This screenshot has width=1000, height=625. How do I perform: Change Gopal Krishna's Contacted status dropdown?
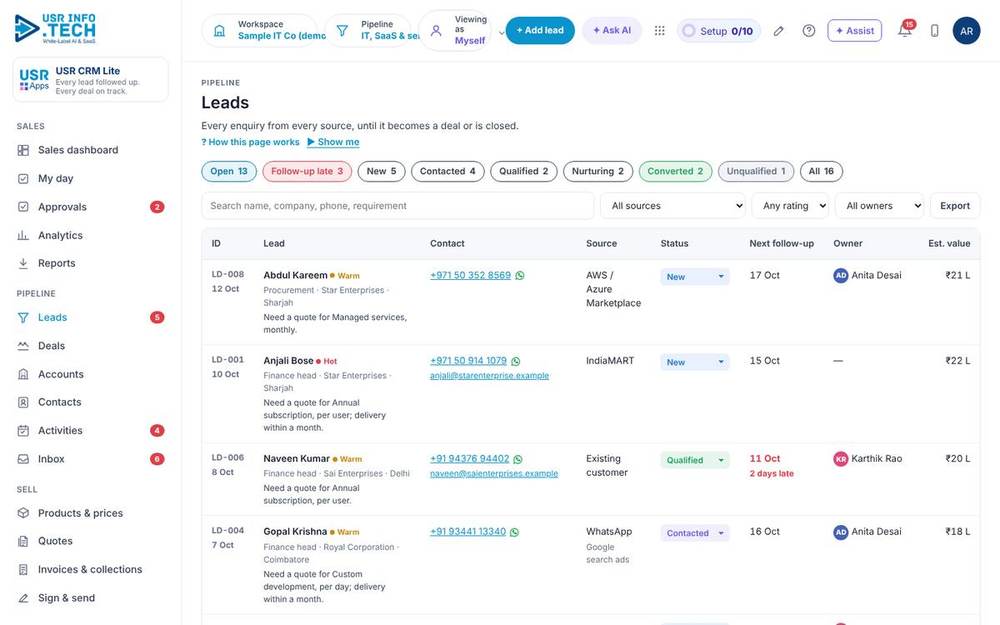click(695, 533)
